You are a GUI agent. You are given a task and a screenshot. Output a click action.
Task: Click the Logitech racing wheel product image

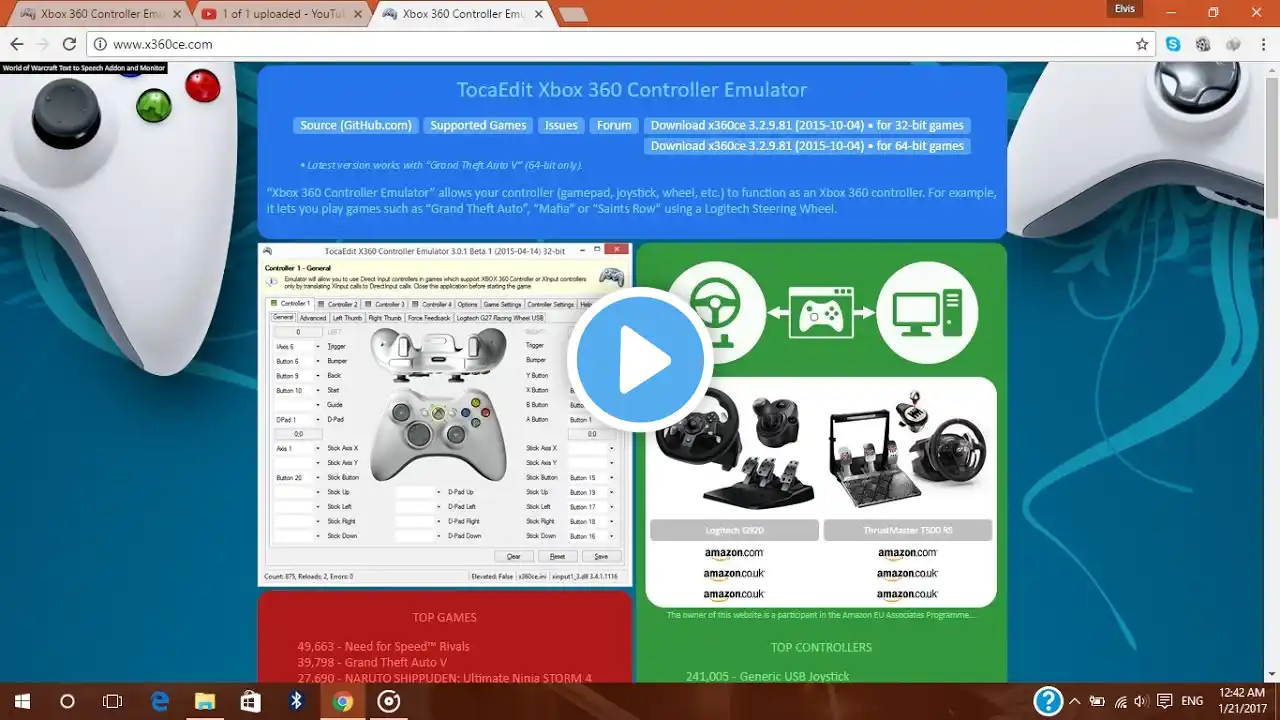coord(734,447)
